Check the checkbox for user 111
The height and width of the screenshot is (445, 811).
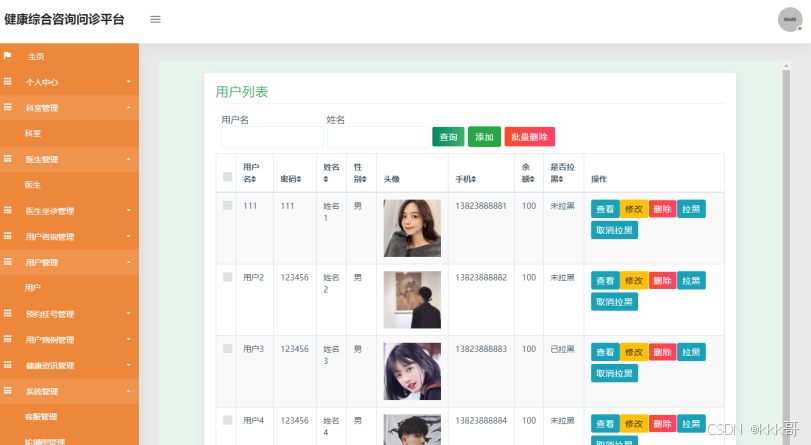pos(228,205)
